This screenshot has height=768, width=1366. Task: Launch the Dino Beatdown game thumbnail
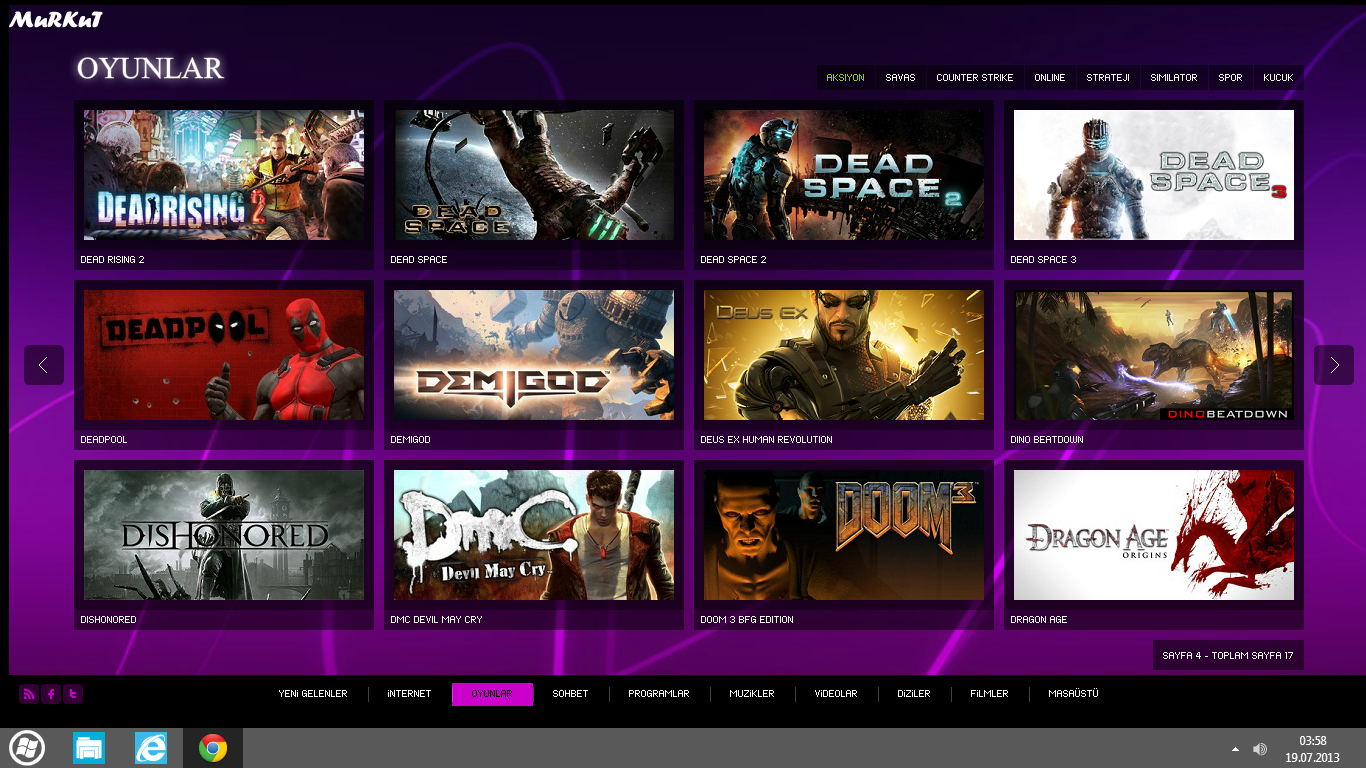[x=1154, y=355]
